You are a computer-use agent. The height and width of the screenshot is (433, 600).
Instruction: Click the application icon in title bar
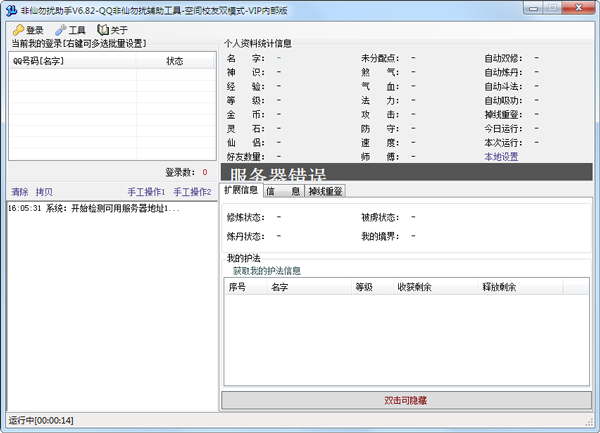tap(11, 10)
